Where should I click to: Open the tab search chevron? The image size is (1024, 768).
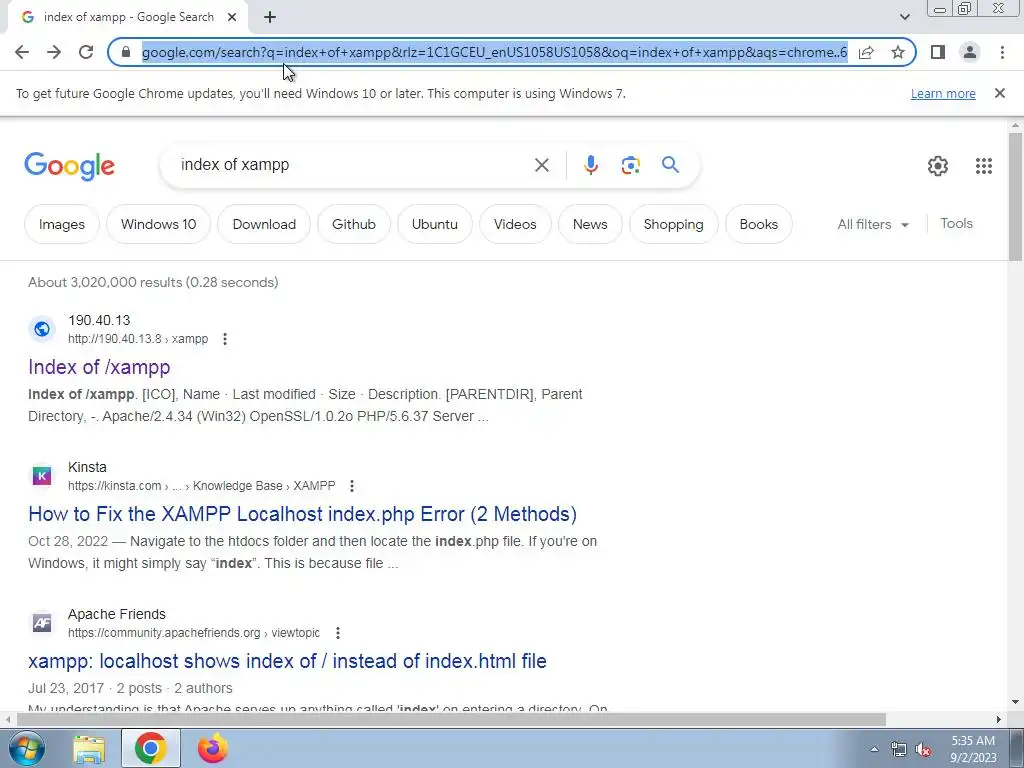coord(904,18)
